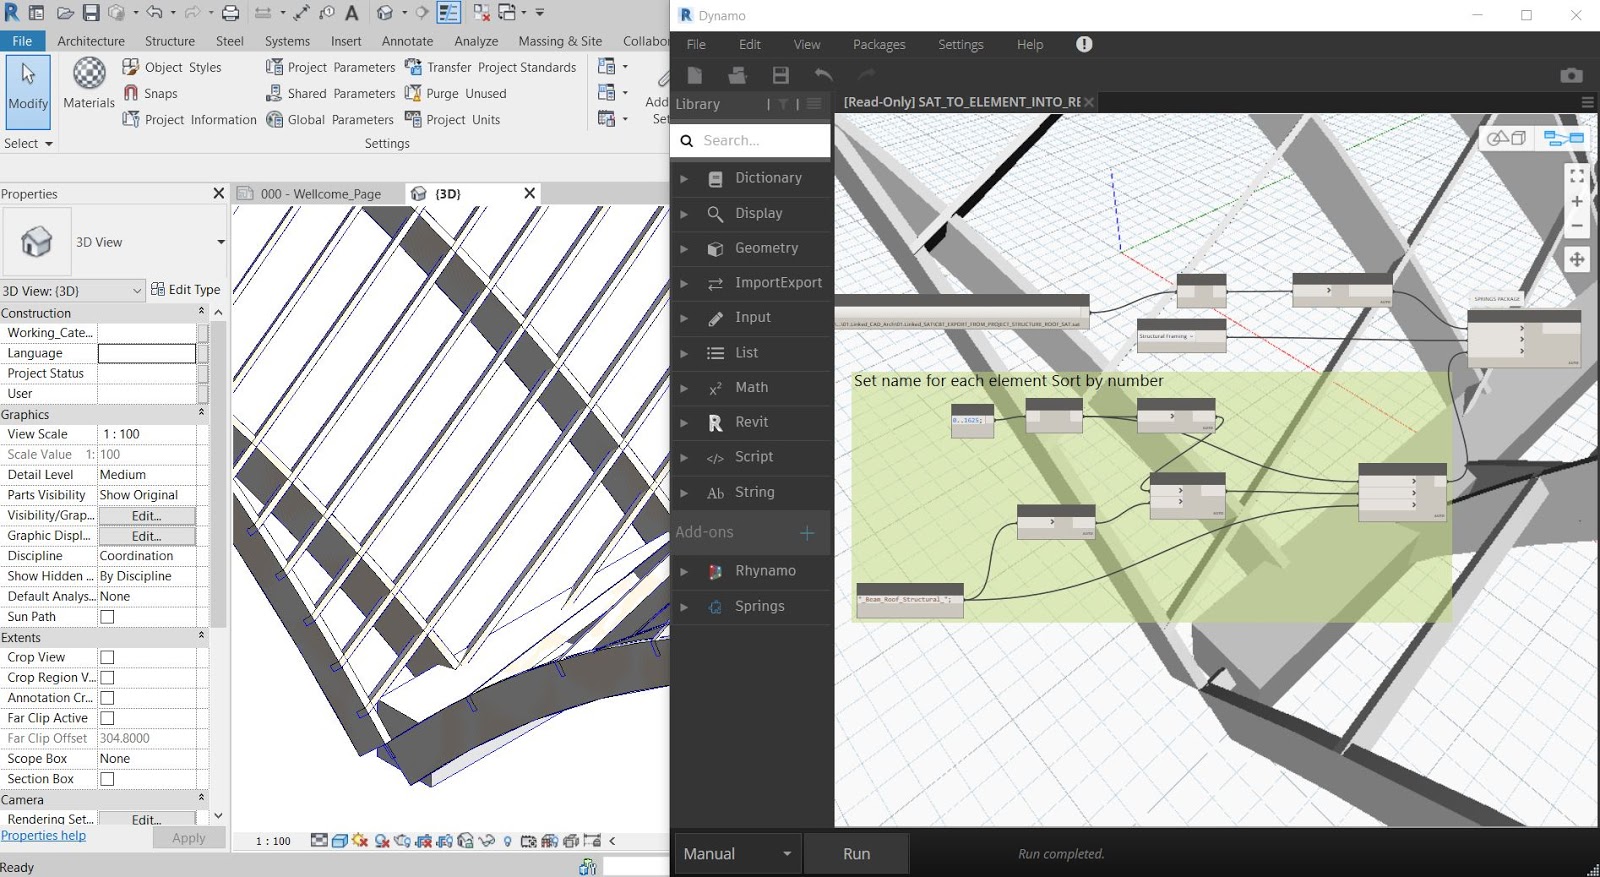
Task: Click Language property value field
Action: (x=146, y=354)
